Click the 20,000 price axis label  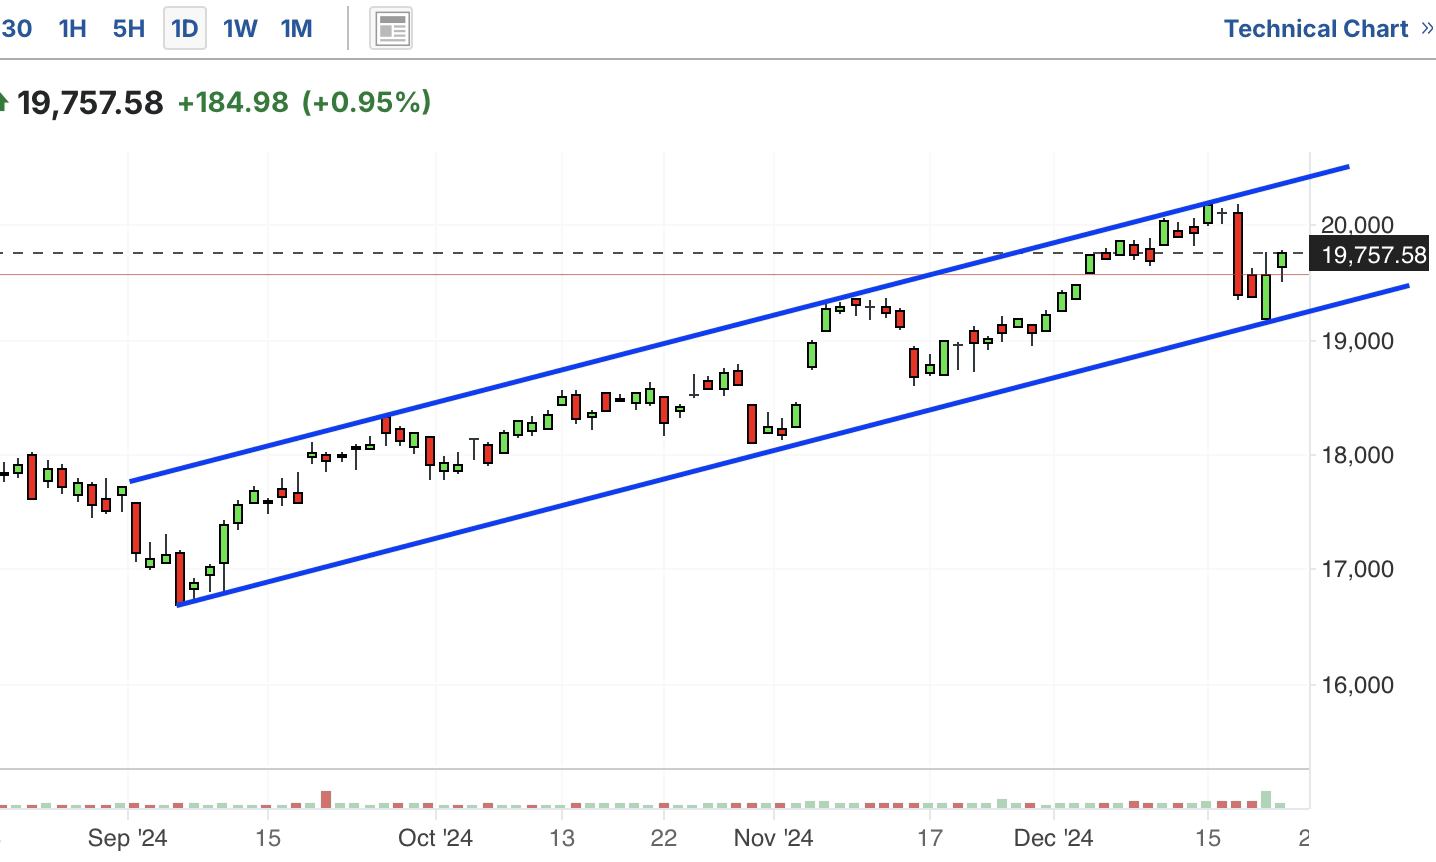click(1357, 226)
